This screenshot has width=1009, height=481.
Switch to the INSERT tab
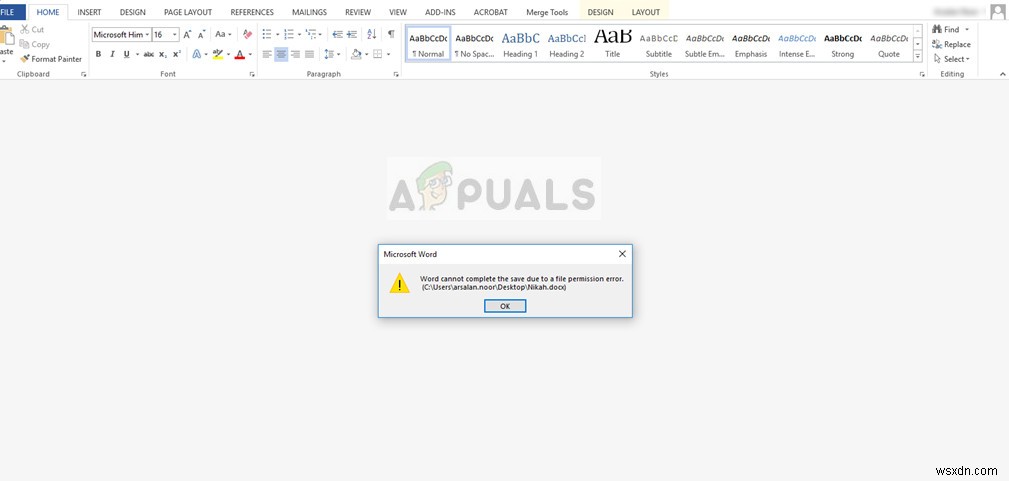[89, 12]
